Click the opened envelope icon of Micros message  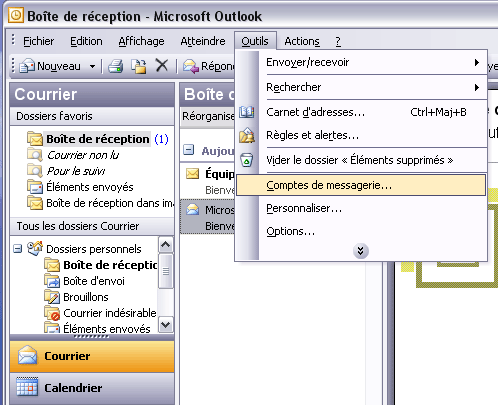pyautogui.click(x=192, y=209)
